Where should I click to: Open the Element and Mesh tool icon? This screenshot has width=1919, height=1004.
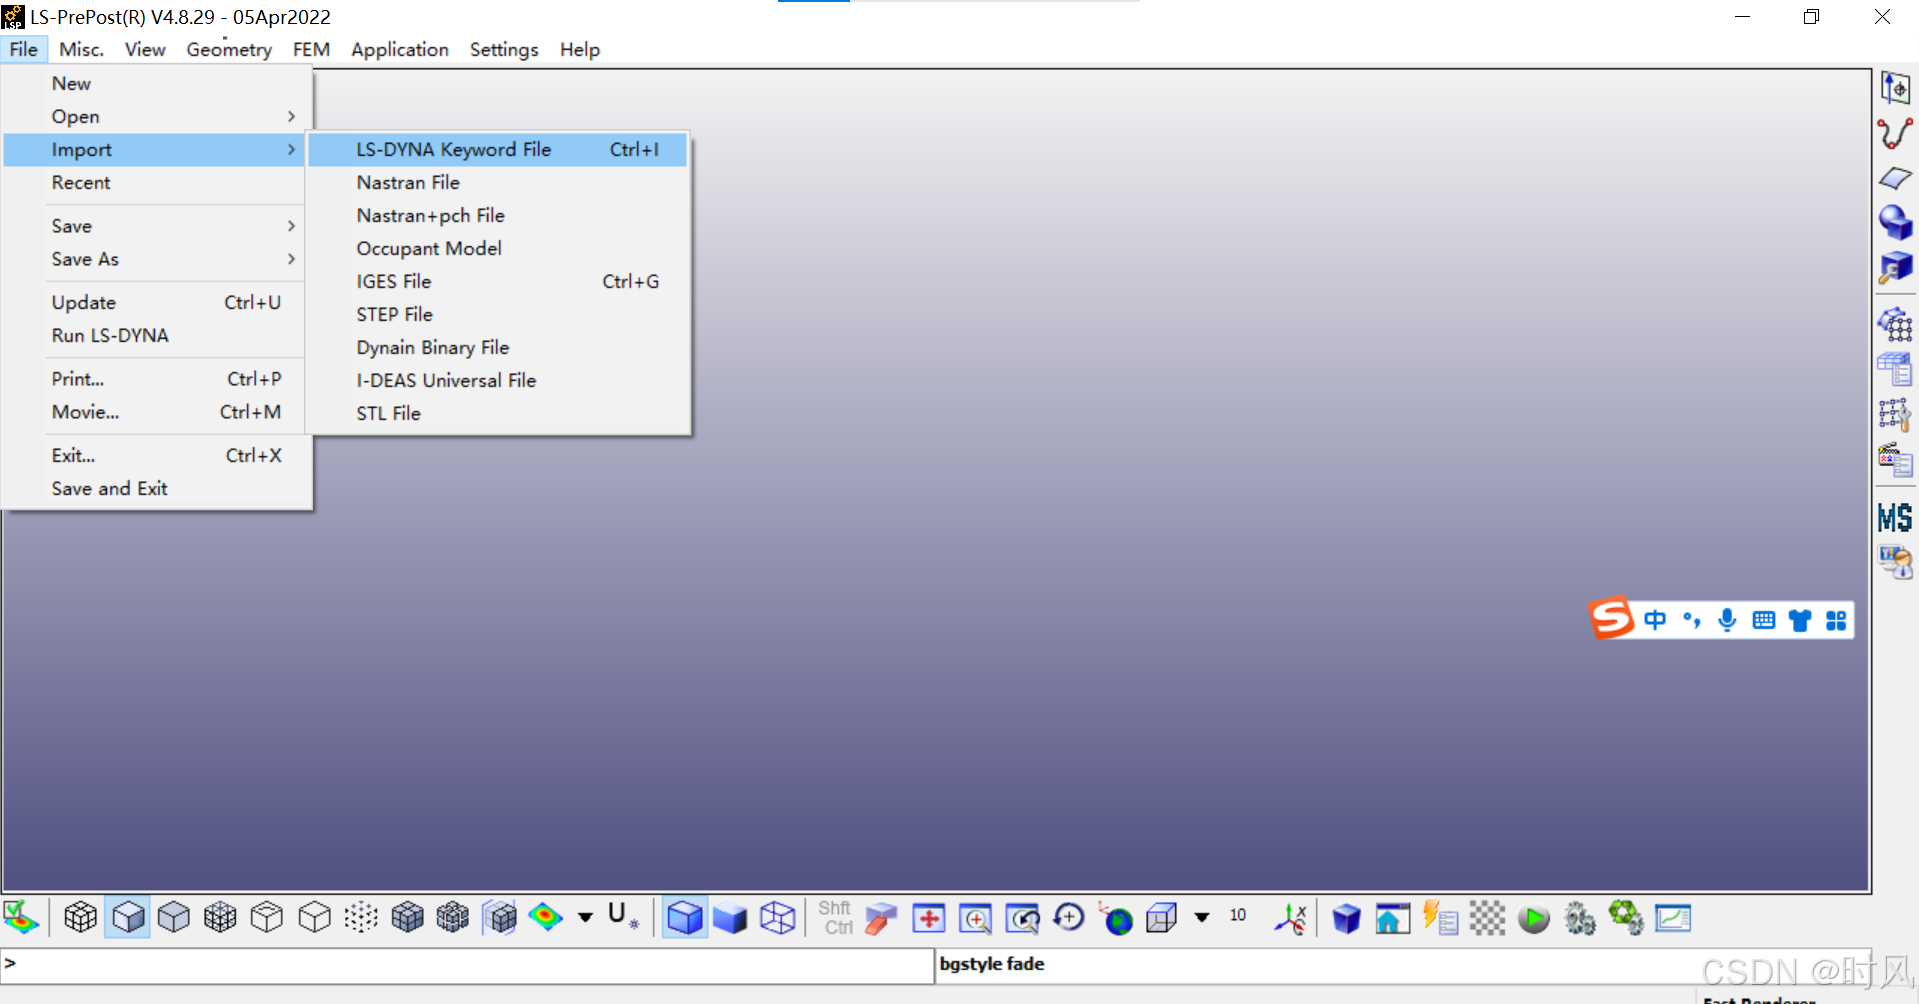coord(1895,324)
